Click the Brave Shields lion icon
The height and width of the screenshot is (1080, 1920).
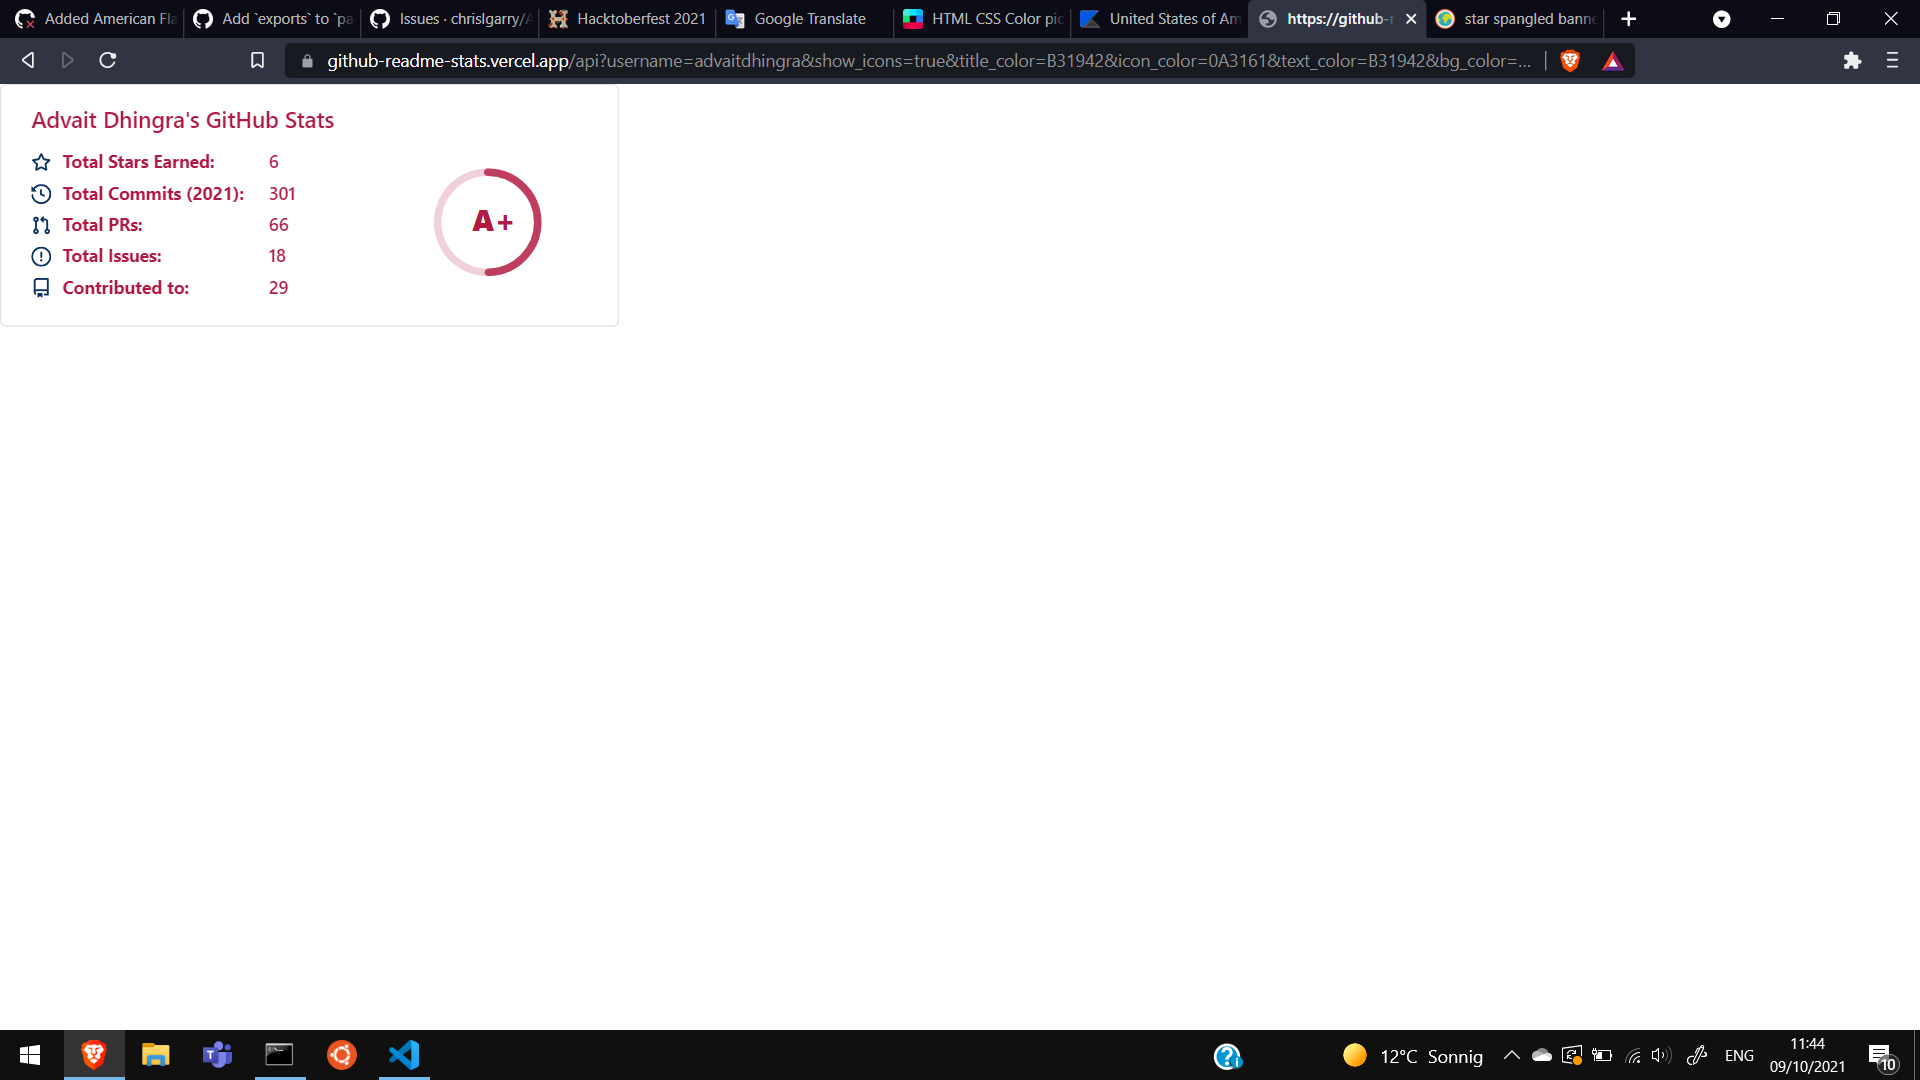[x=1570, y=61]
